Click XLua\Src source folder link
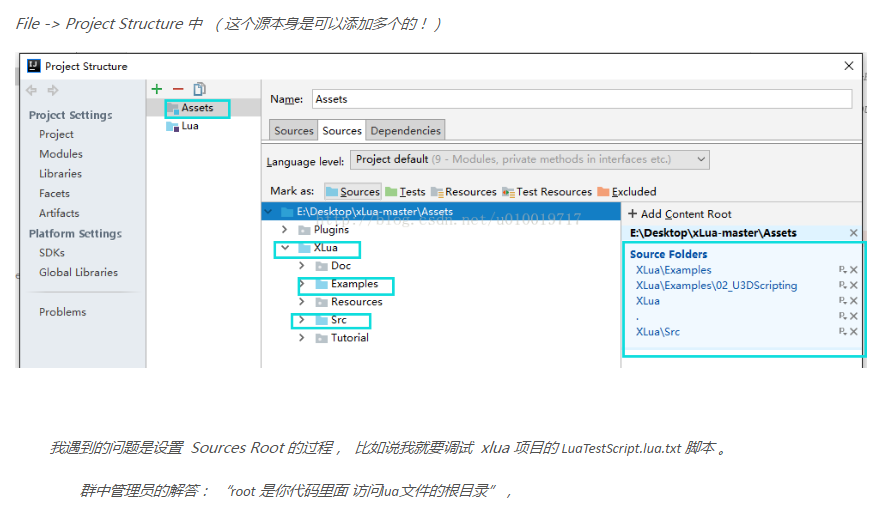 (658, 331)
